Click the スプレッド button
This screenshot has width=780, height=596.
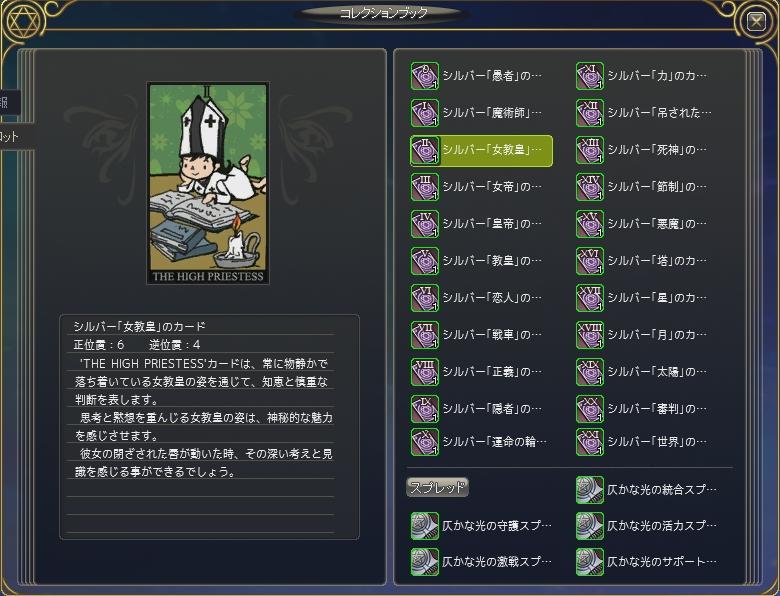437,487
